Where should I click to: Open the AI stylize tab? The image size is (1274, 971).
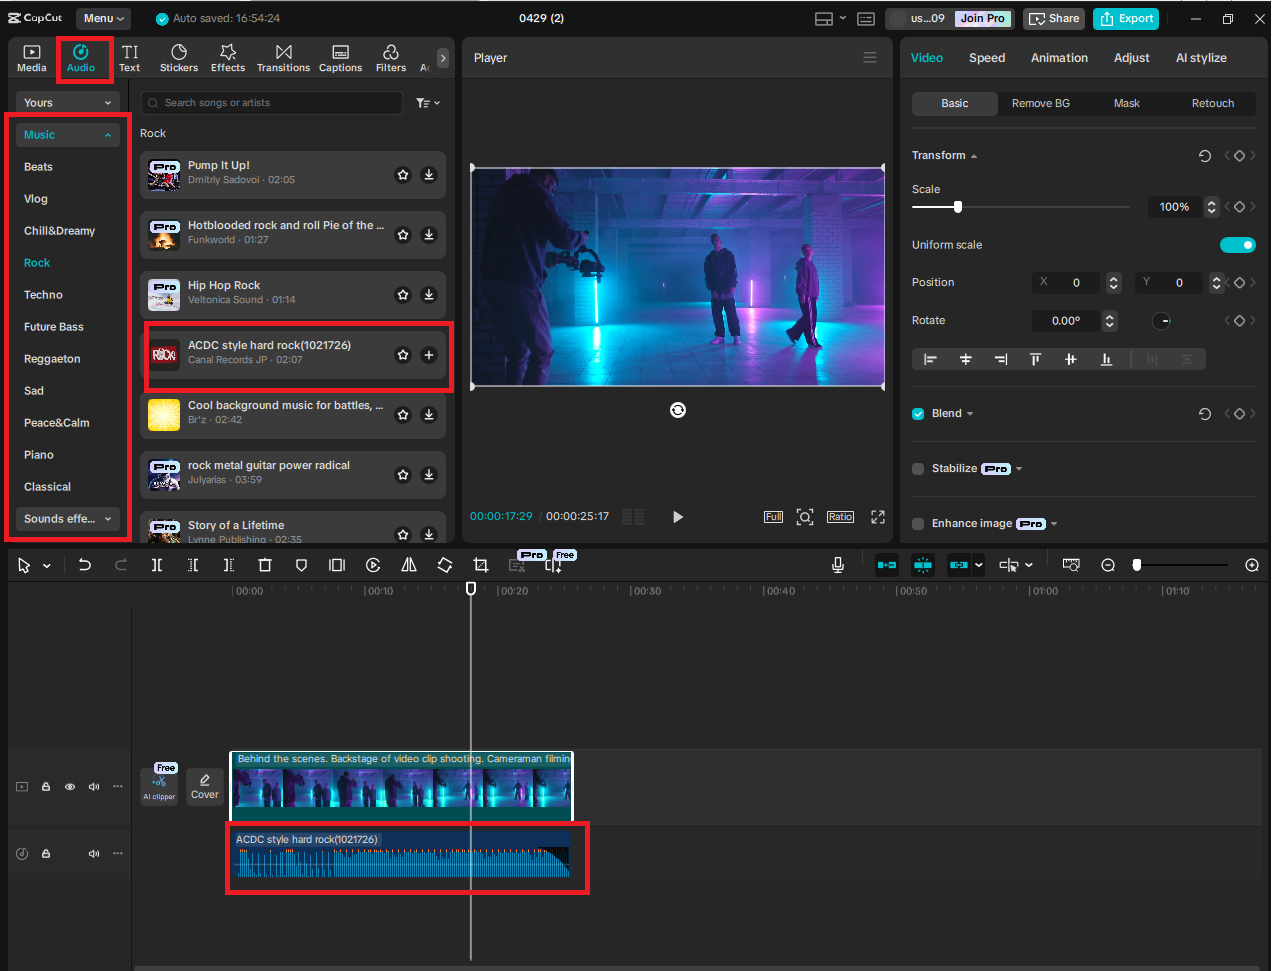click(x=1201, y=58)
